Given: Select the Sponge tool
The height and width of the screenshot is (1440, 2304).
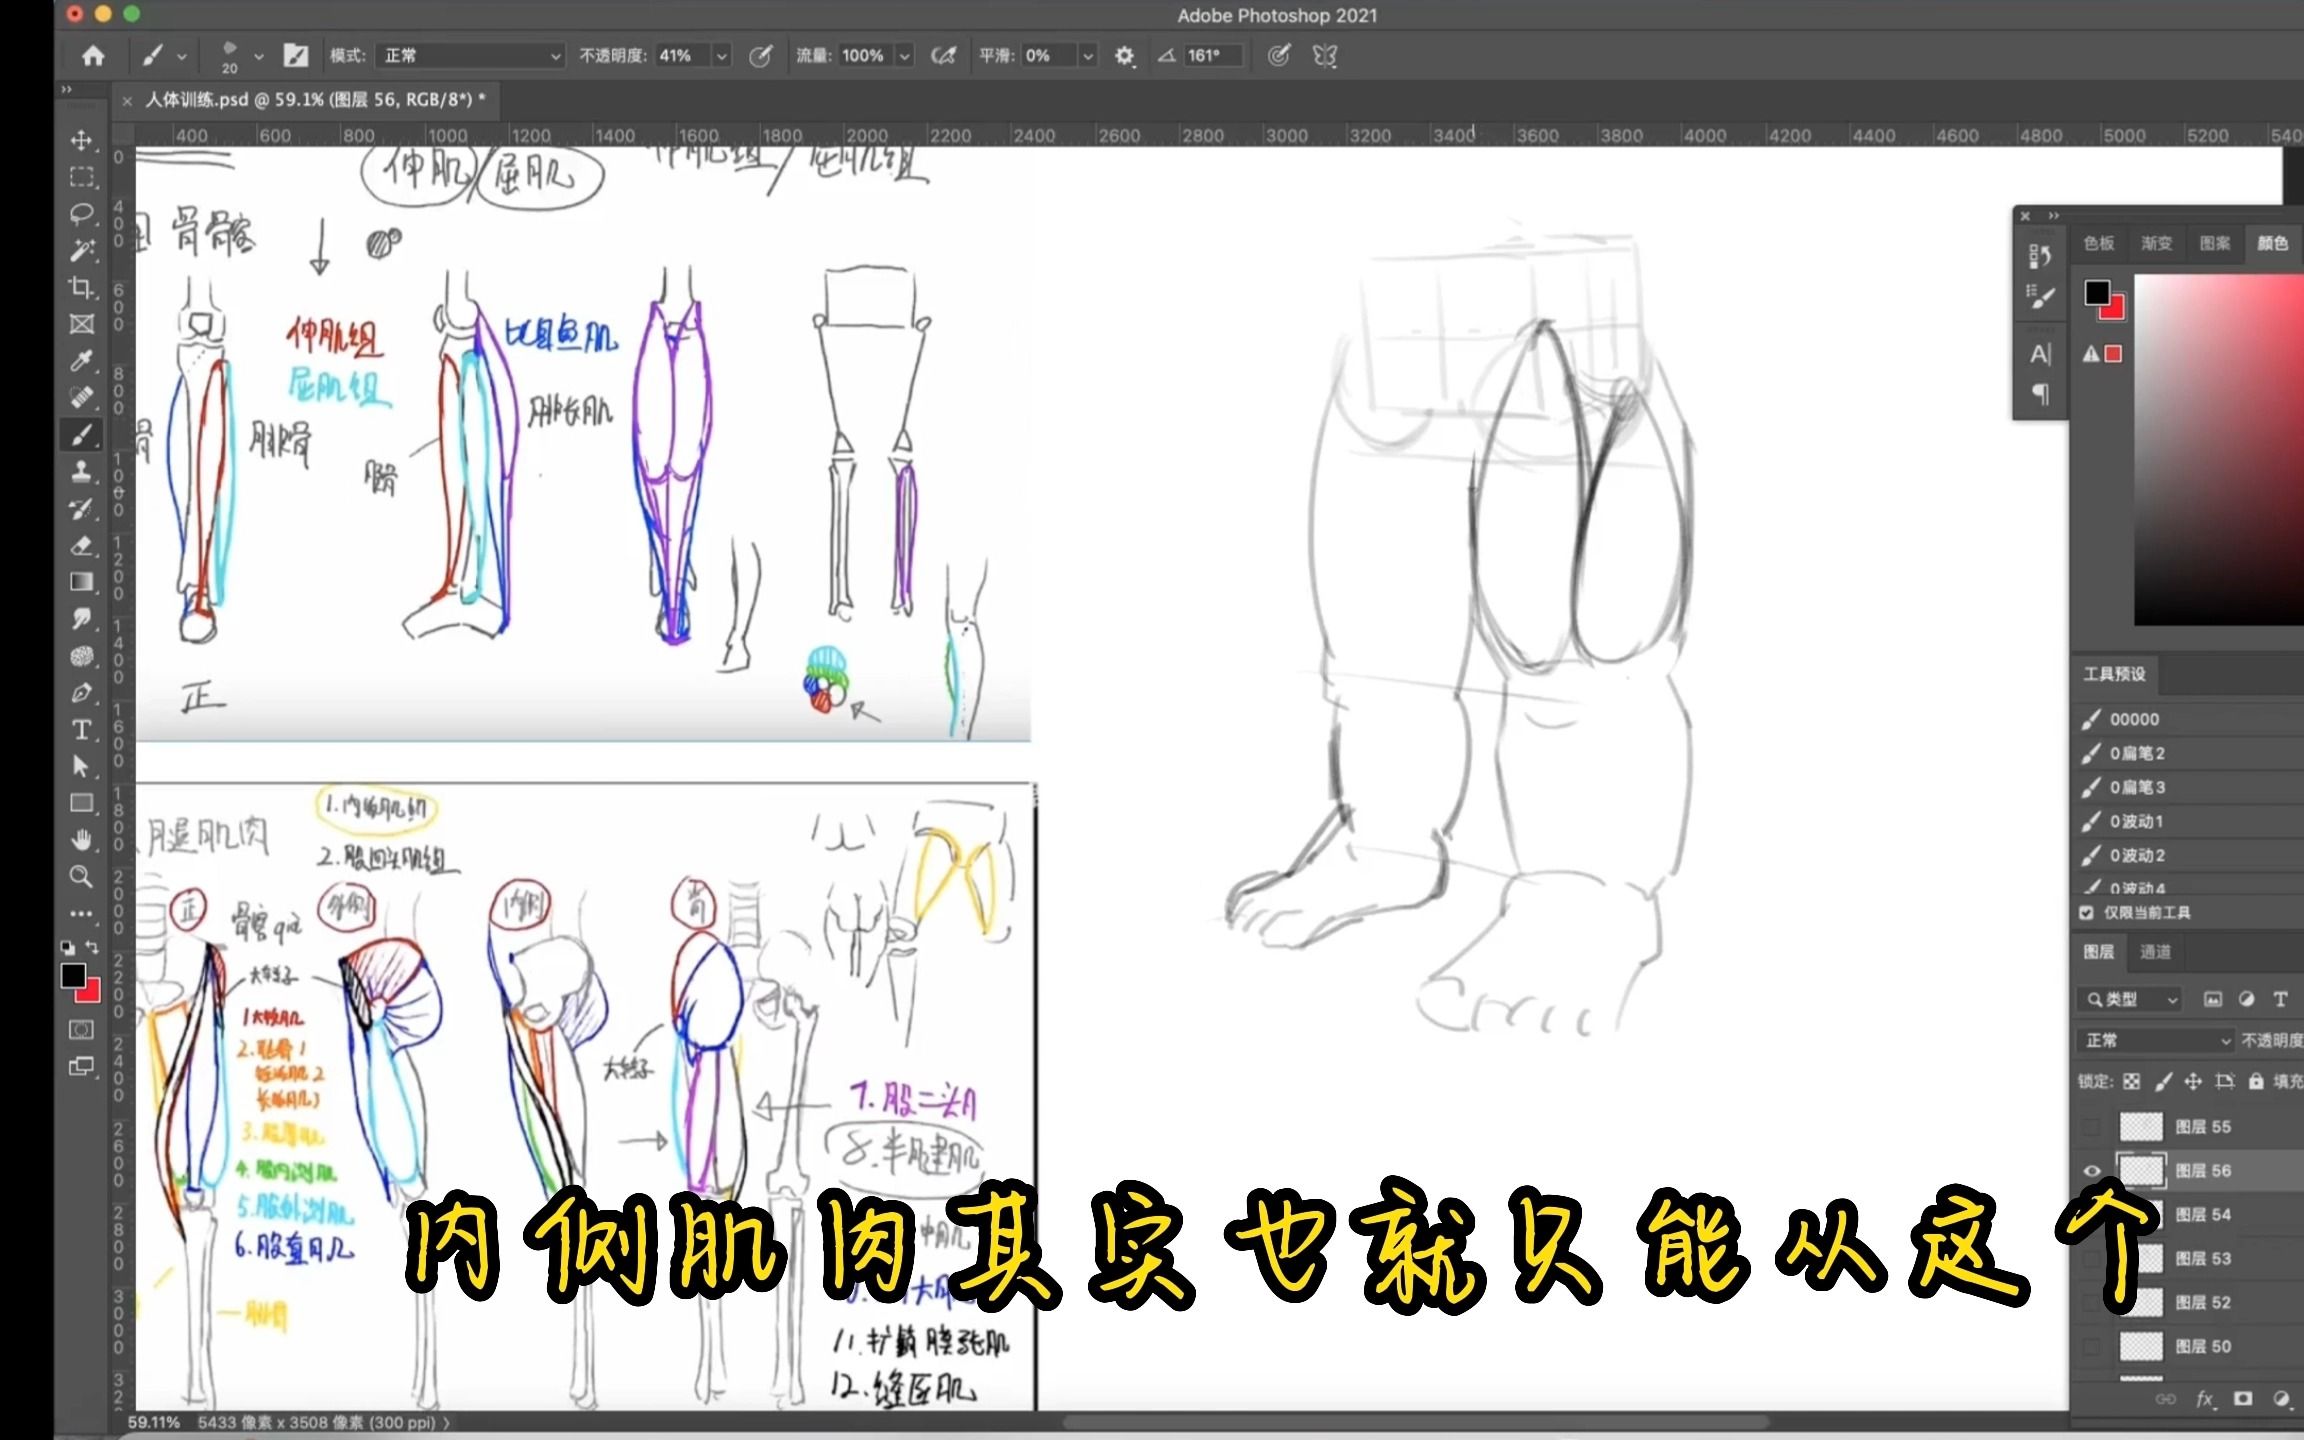Looking at the screenshot, I should (82, 656).
